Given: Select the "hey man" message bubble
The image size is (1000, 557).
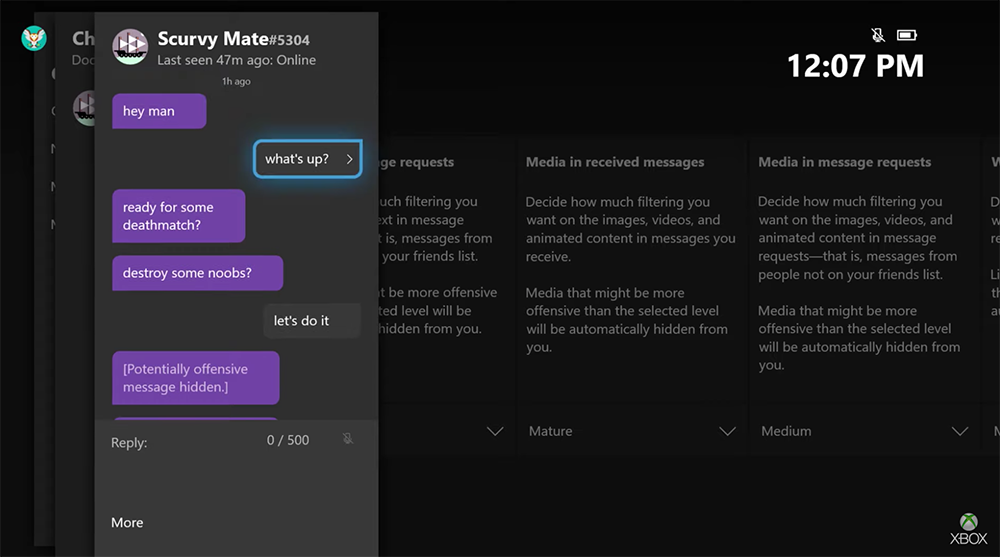Looking at the screenshot, I should pyautogui.click(x=159, y=111).
